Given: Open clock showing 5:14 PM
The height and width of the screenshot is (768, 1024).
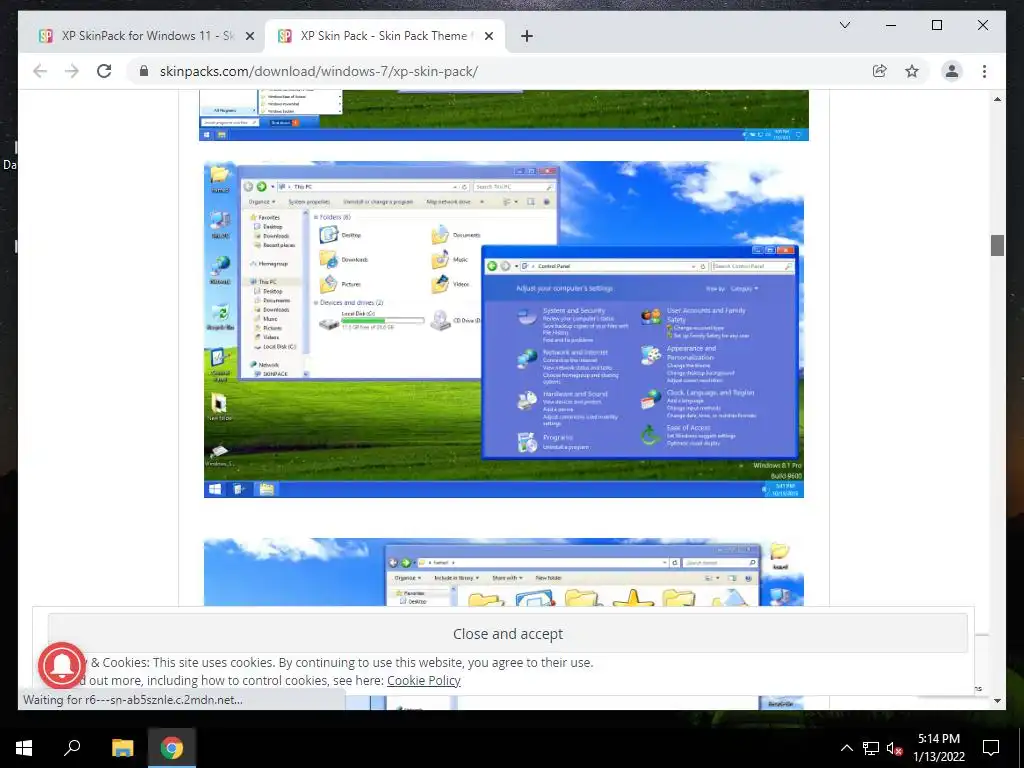Looking at the screenshot, I should pyautogui.click(x=939, y=748).
